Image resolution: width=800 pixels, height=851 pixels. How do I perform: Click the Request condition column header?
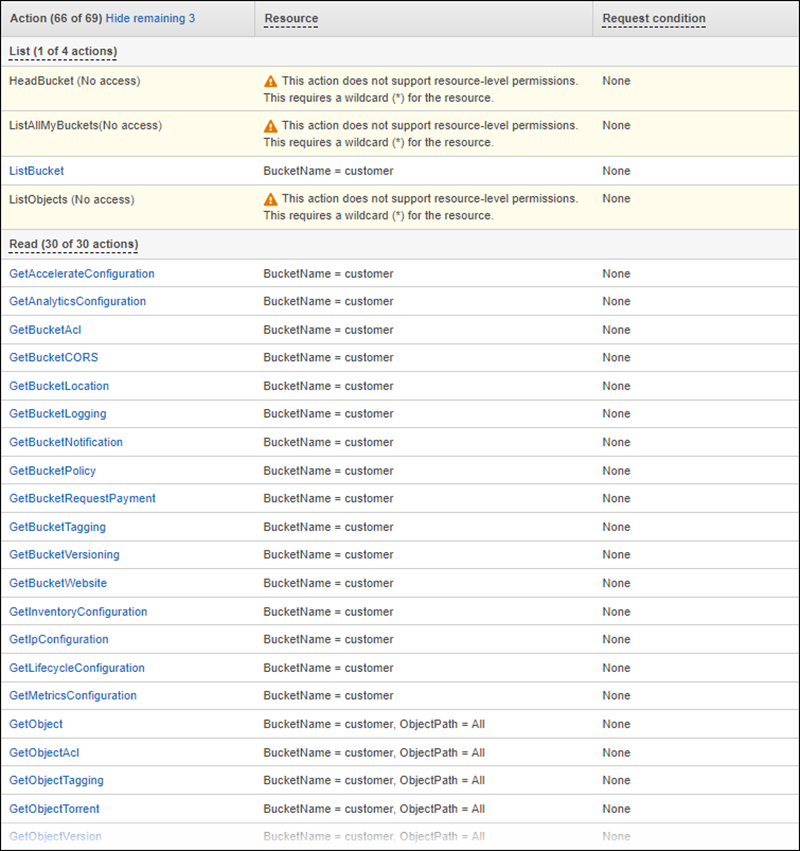[653, 18]
